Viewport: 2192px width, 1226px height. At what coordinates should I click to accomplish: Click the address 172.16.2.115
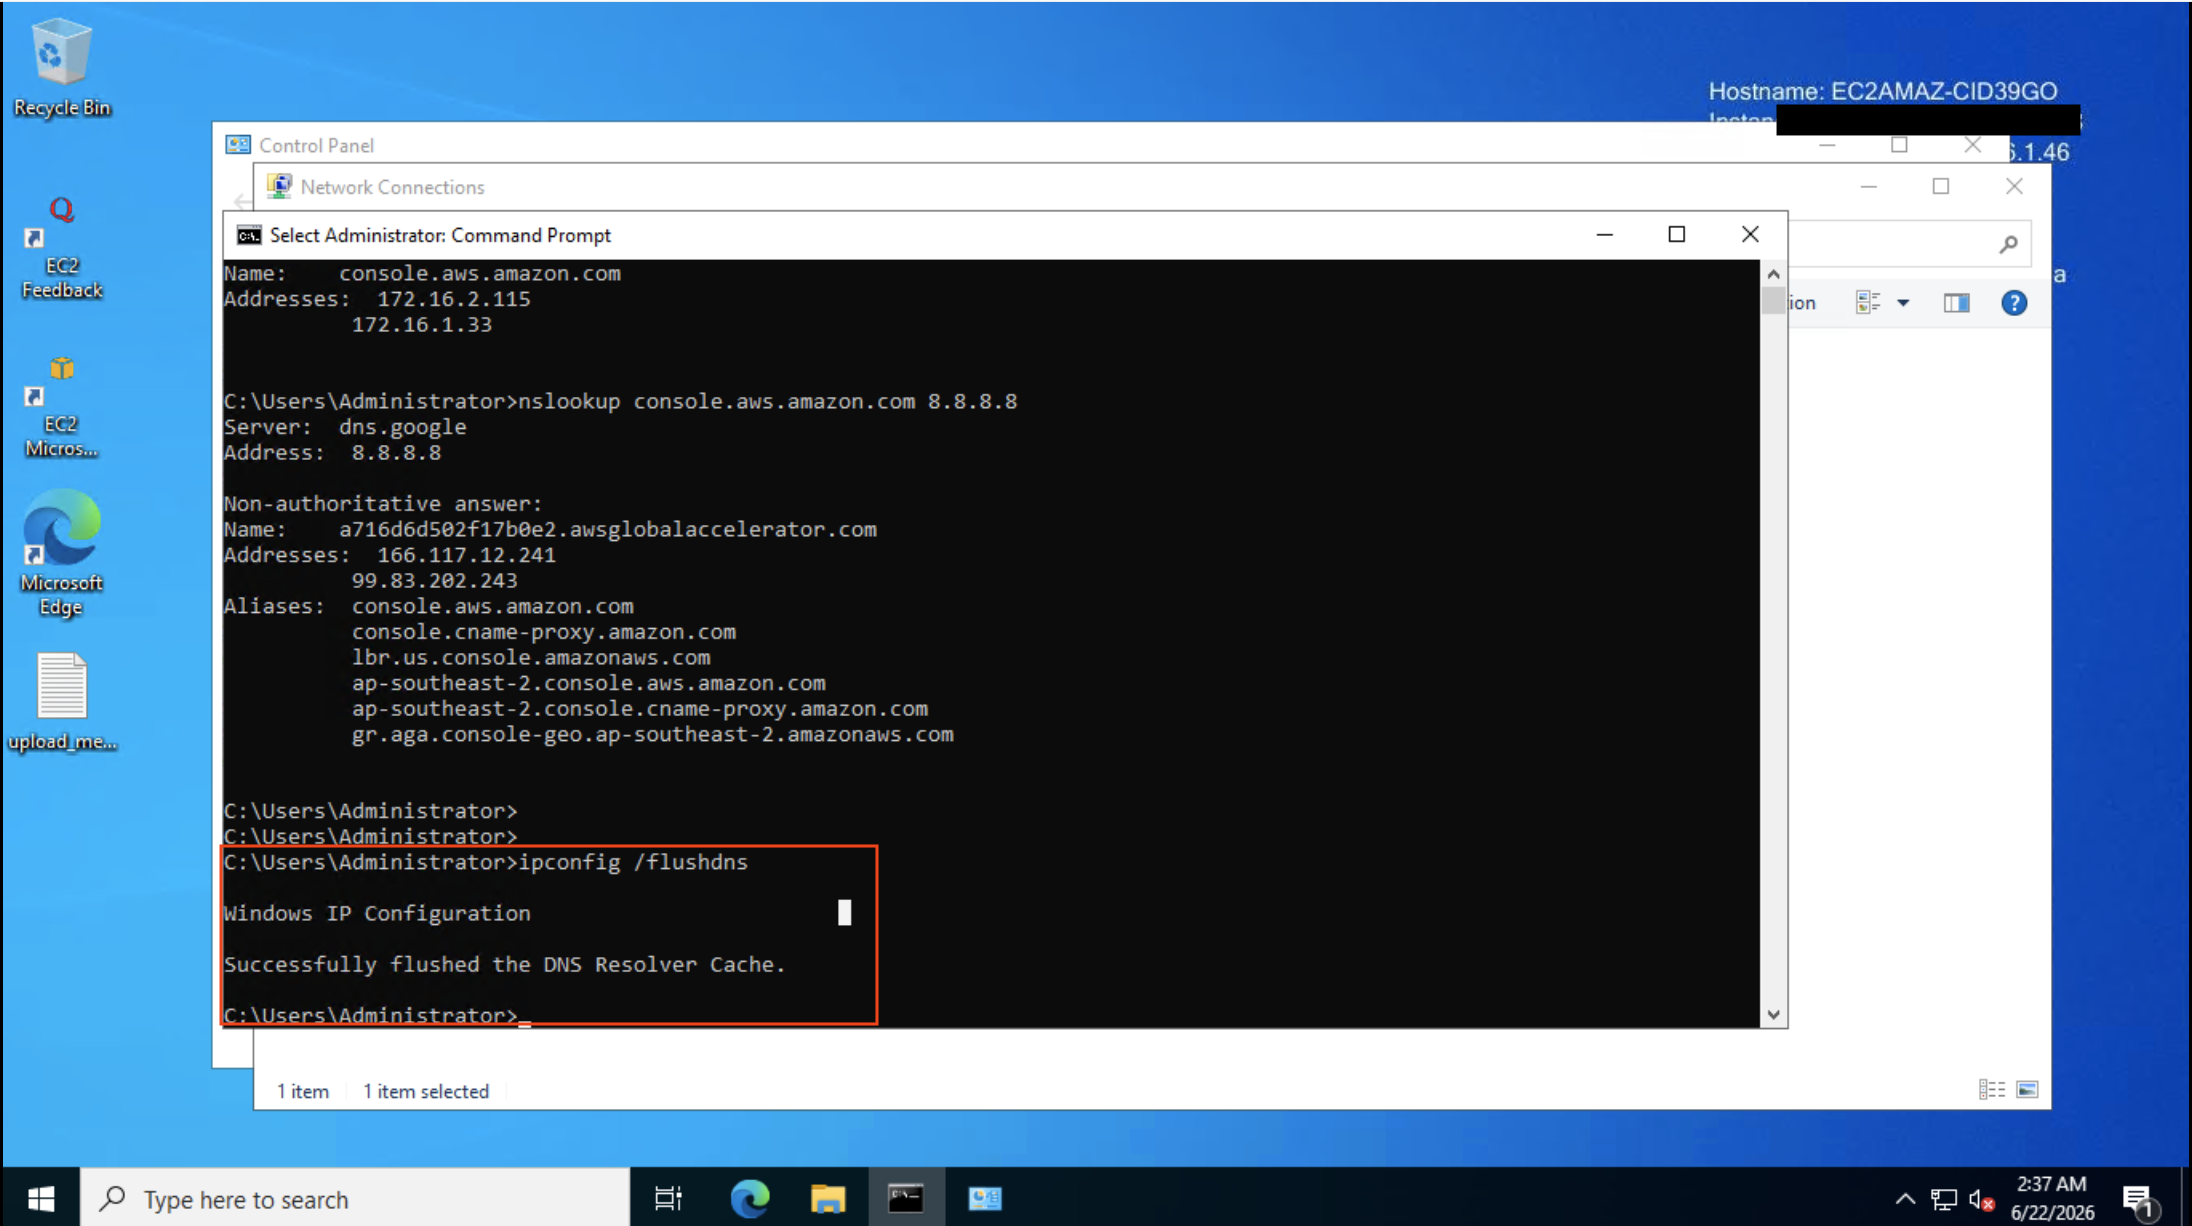pos(453,299)
